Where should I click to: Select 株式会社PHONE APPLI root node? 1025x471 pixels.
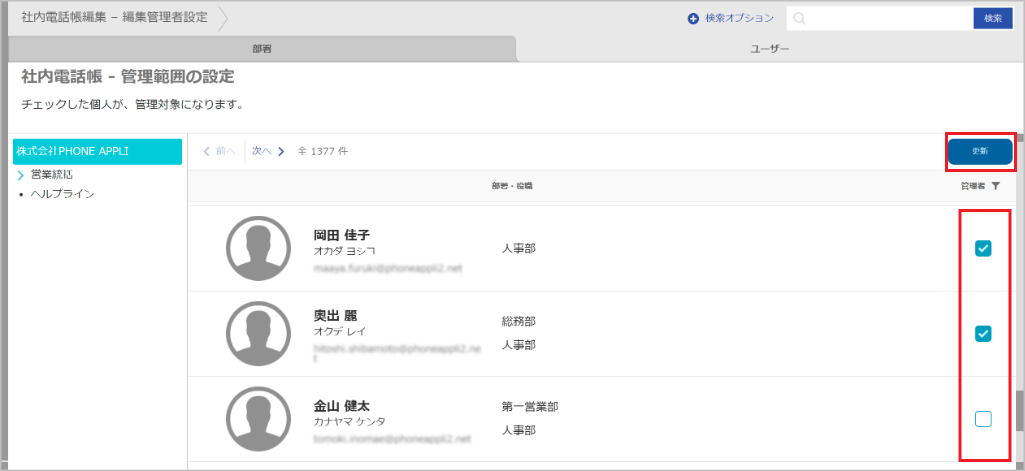(97, 151)
